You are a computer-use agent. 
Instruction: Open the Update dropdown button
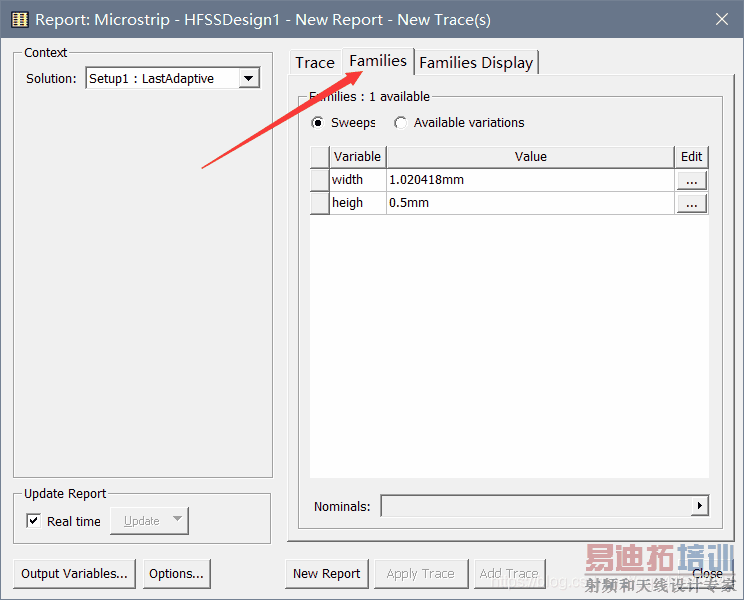pyautogui.click(x=149, y=521)
